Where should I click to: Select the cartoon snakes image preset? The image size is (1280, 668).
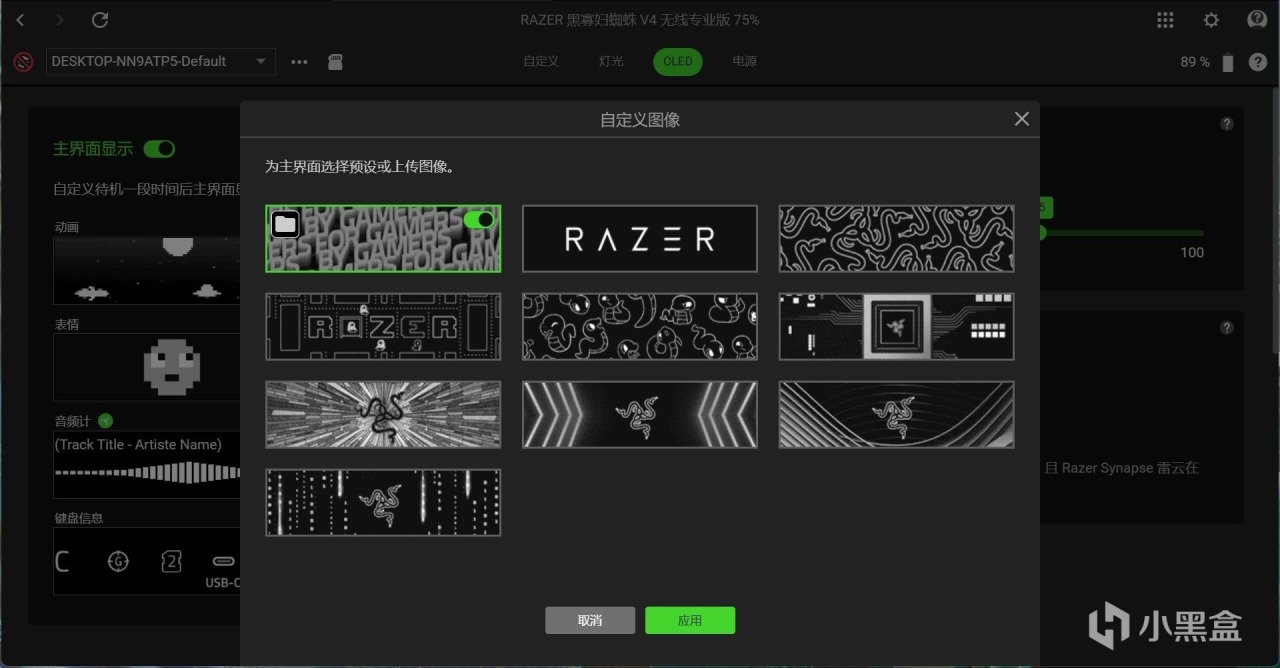(x=640, y=326)
